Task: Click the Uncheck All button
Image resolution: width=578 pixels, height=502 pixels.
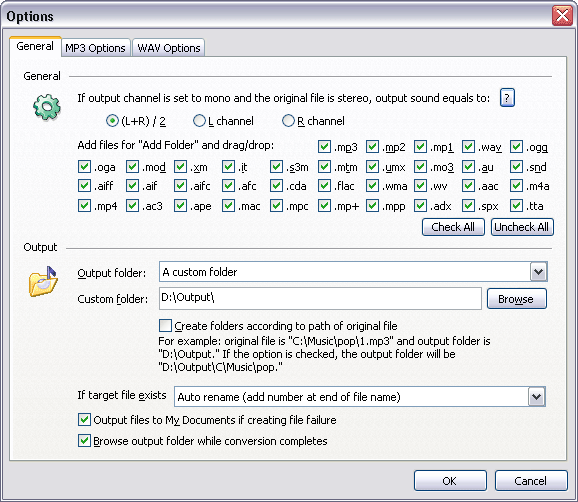Action: (522, 227)
